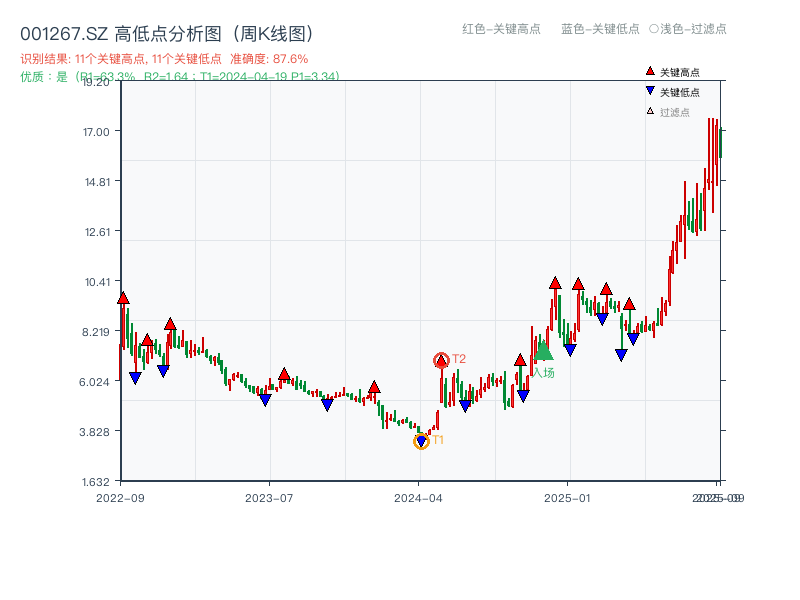Click the earliest red high marker at 2022-09
This screenshot has height=600, width=800.
click(x=123, y=298)
